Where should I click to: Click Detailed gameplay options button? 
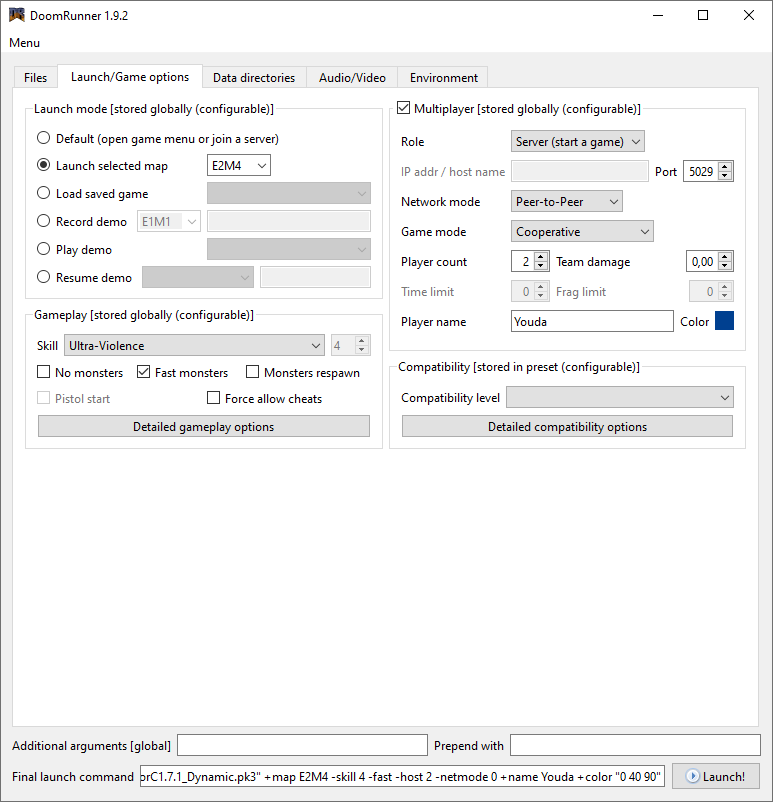pyautogui.click(x=204, y=426)
